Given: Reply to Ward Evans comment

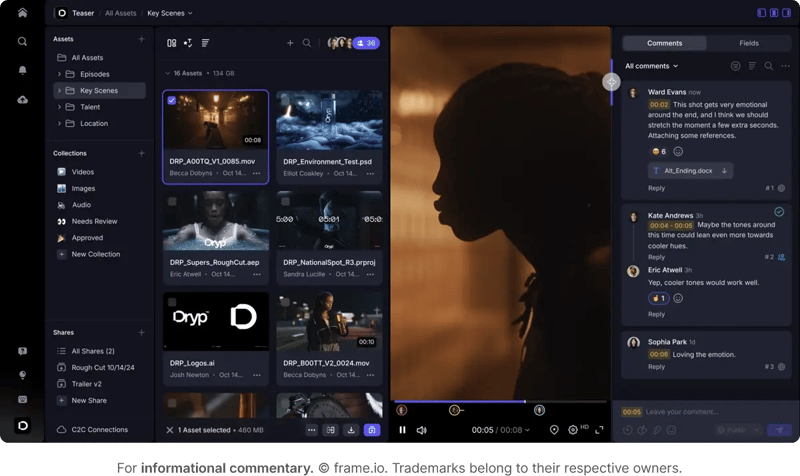Looking at the screenshot, I should (x=656, y=188).
